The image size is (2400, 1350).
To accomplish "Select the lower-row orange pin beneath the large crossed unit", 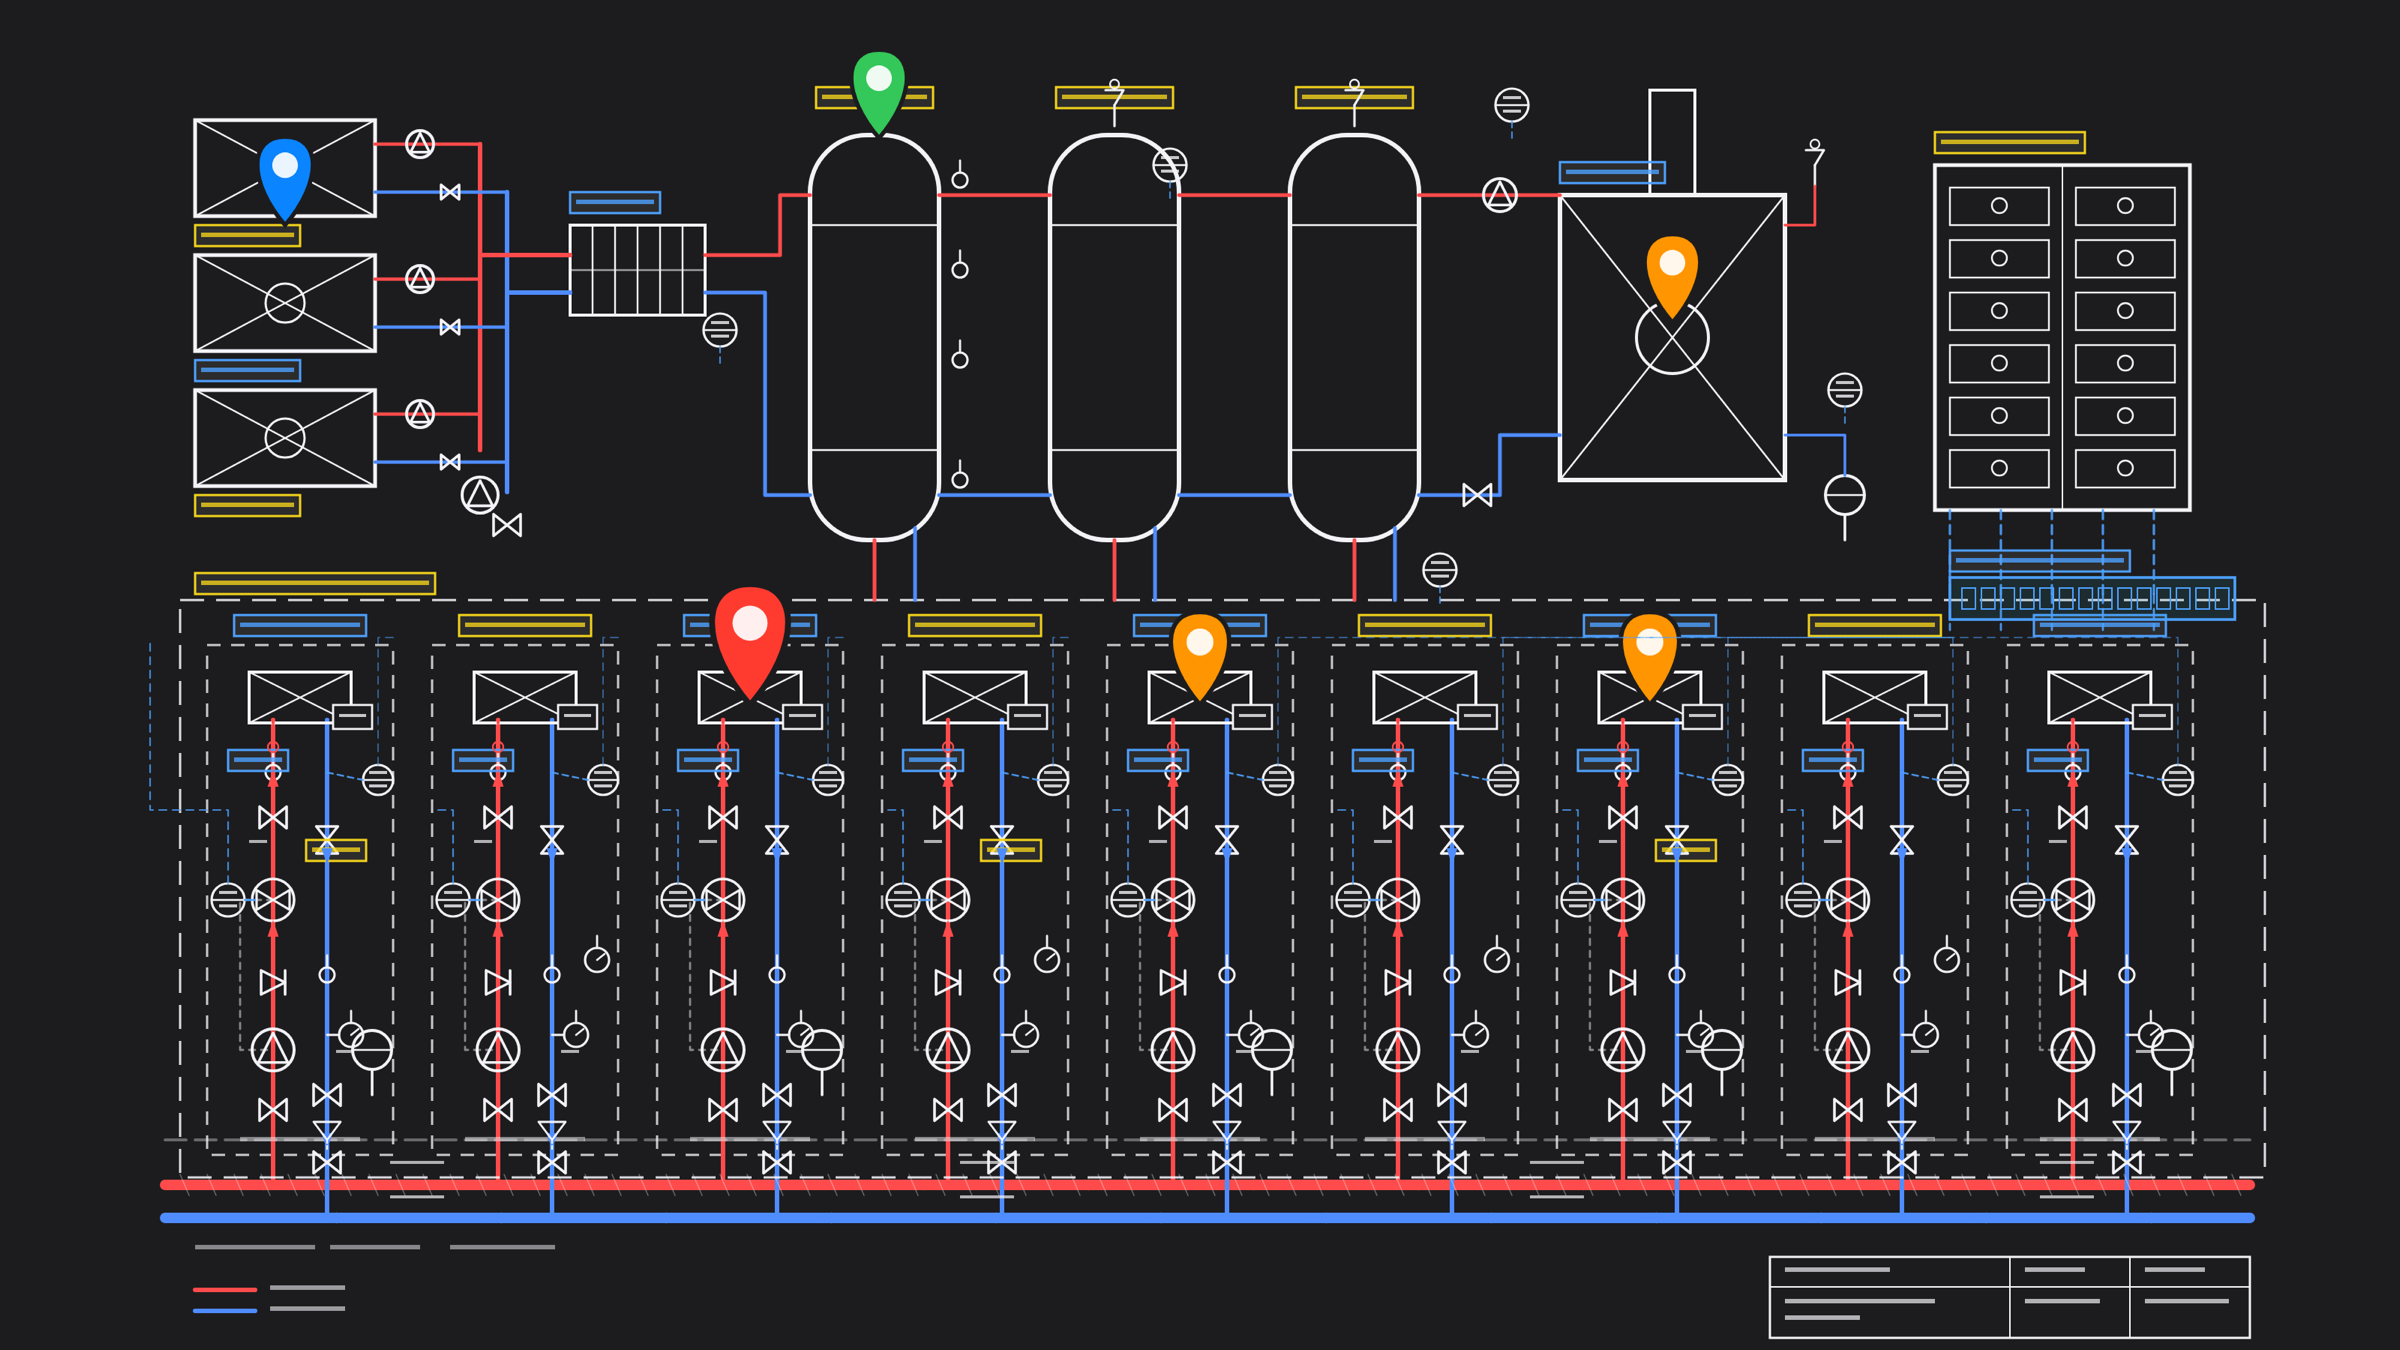I will (x=1650, y=655).
